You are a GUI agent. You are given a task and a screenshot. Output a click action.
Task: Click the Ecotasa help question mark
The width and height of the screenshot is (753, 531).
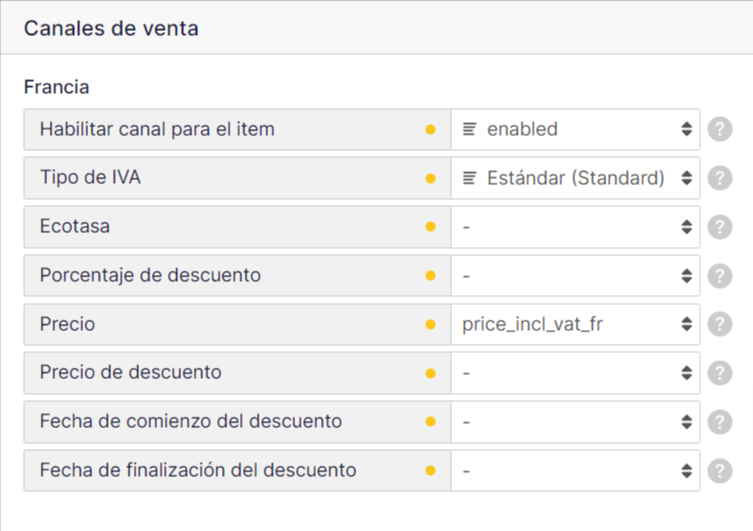719,227
